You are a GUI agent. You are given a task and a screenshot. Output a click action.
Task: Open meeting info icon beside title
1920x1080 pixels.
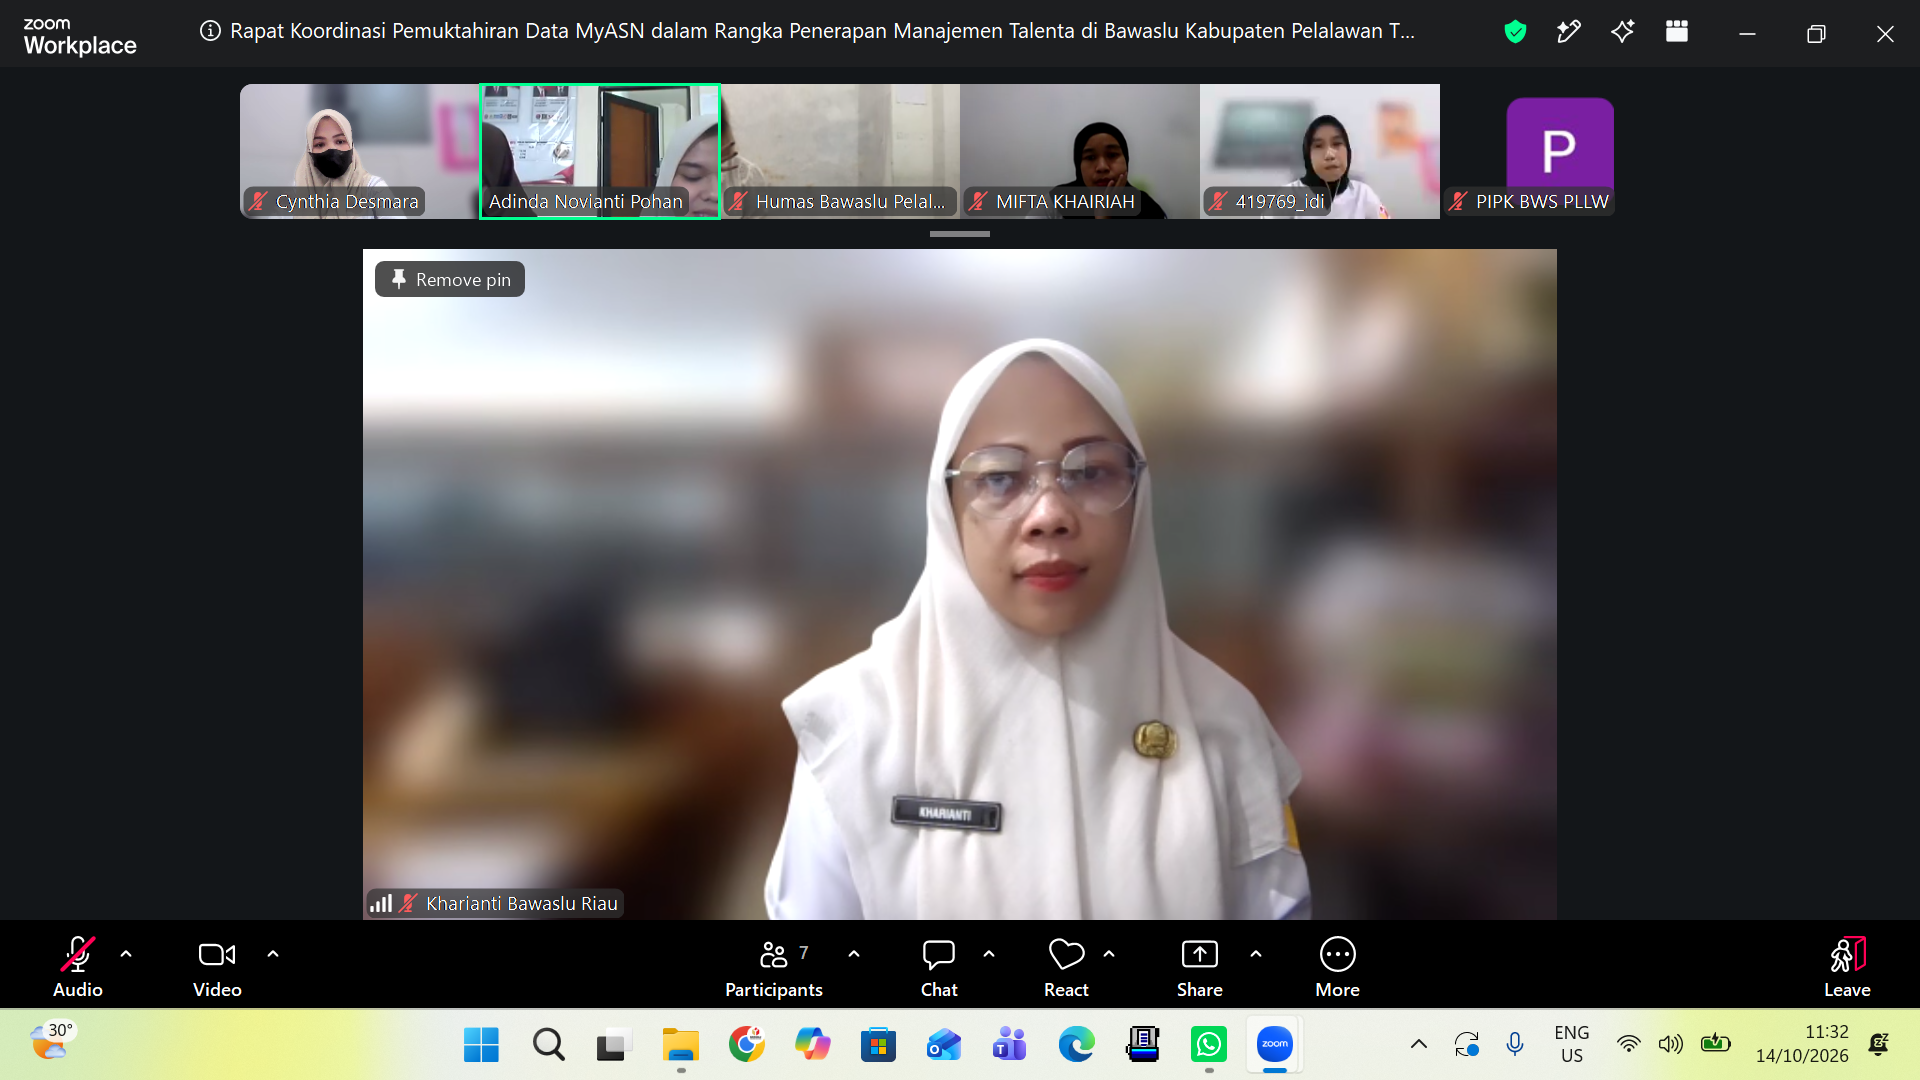[x=210, y=31]
